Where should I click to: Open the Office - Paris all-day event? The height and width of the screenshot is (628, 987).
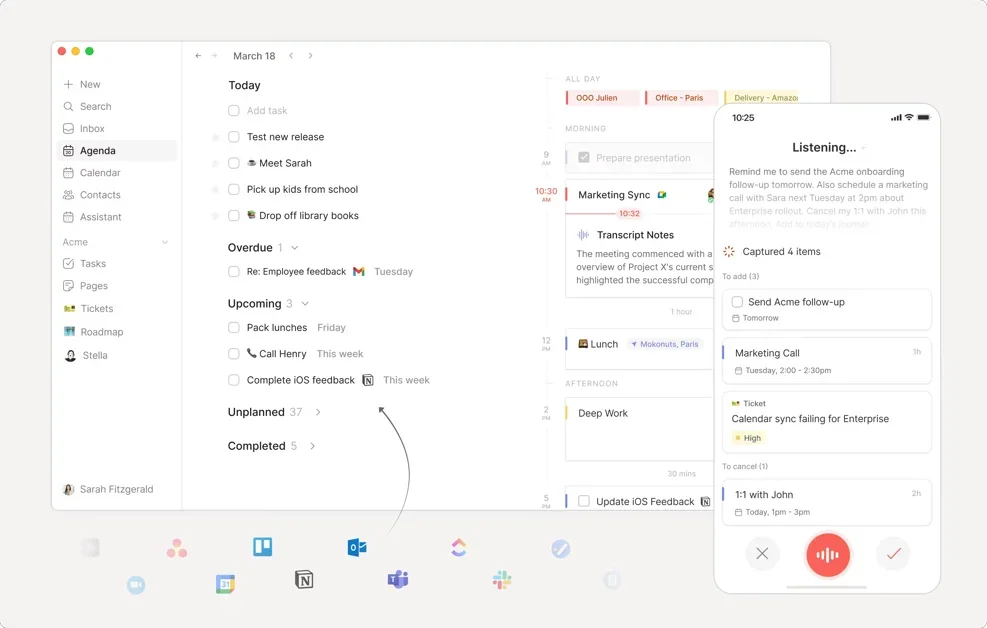(681, 98)
